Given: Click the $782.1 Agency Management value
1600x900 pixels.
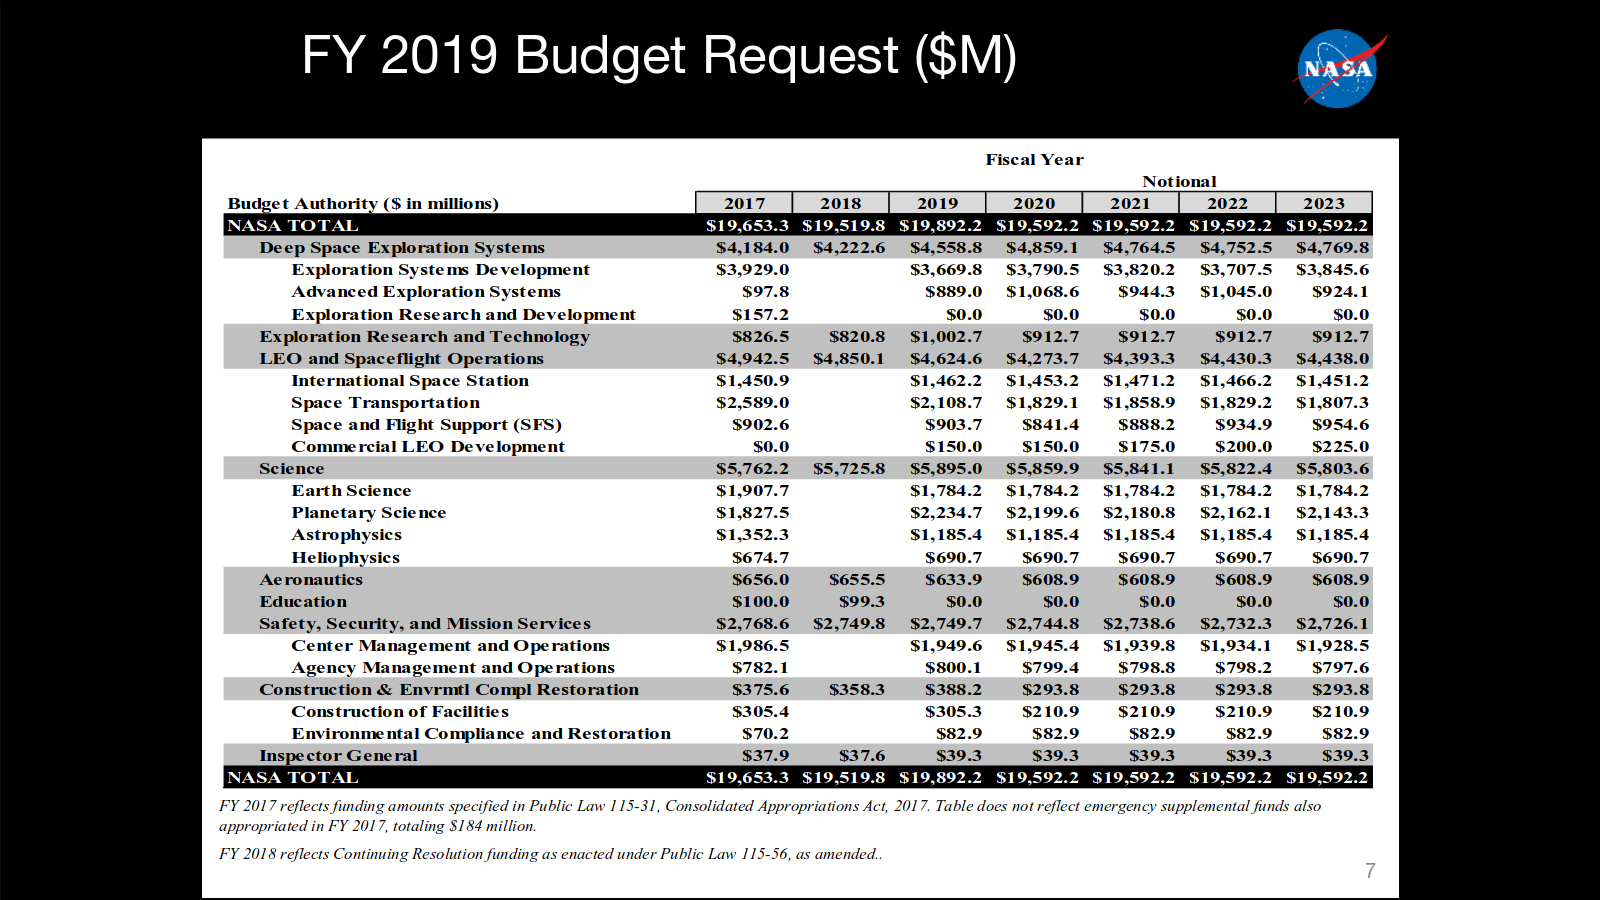Looking at the screenshot, I should click(x=760, y=667).
